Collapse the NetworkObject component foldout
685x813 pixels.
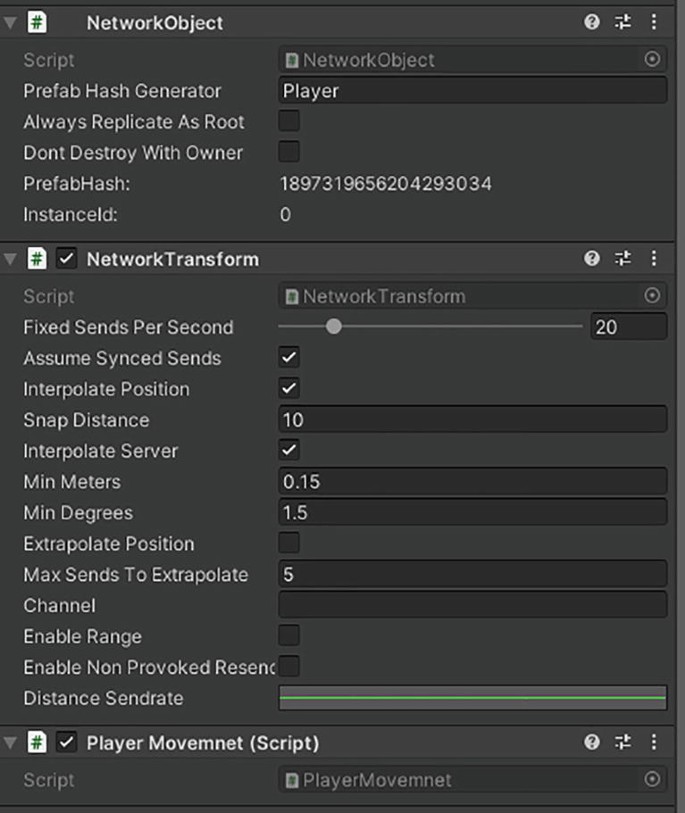[x=10, y=22]
